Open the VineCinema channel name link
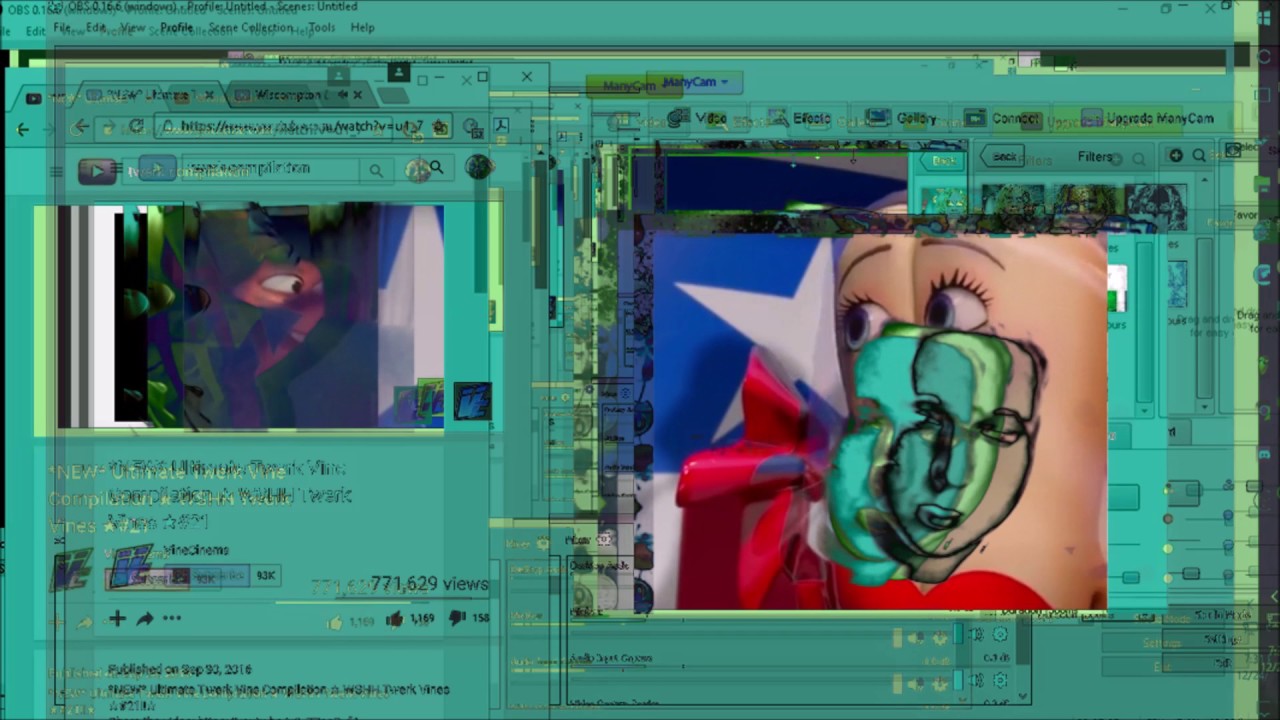Image resolution: width=1280 pixels, height=720 pixels. pos(196,550)
